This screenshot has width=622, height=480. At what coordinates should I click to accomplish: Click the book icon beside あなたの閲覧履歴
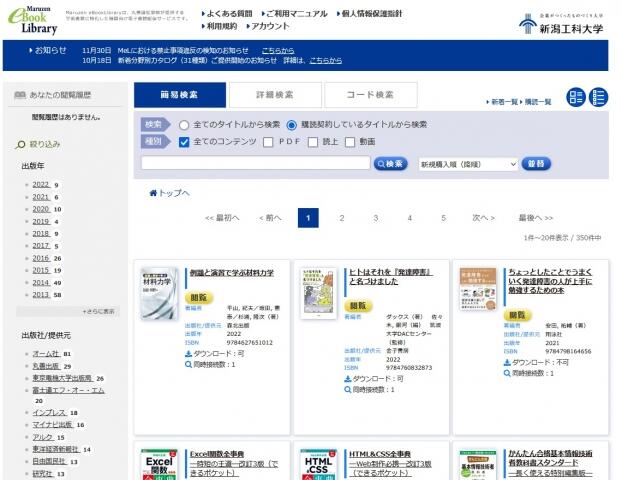pos(20,96)
